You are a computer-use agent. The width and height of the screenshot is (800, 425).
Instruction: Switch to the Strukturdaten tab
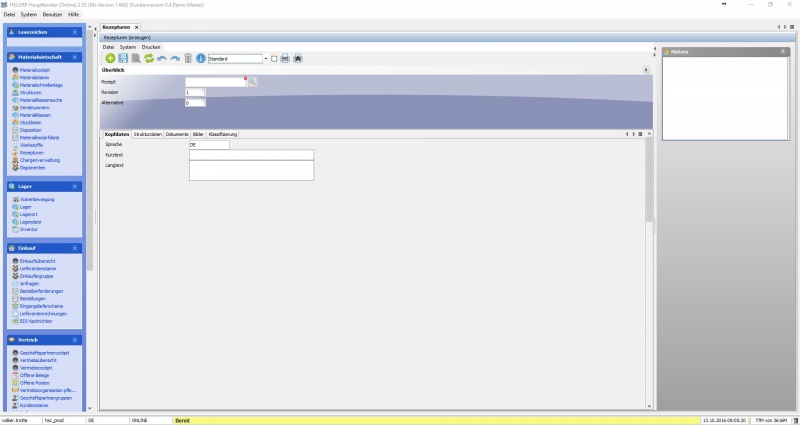click(147, 134)
